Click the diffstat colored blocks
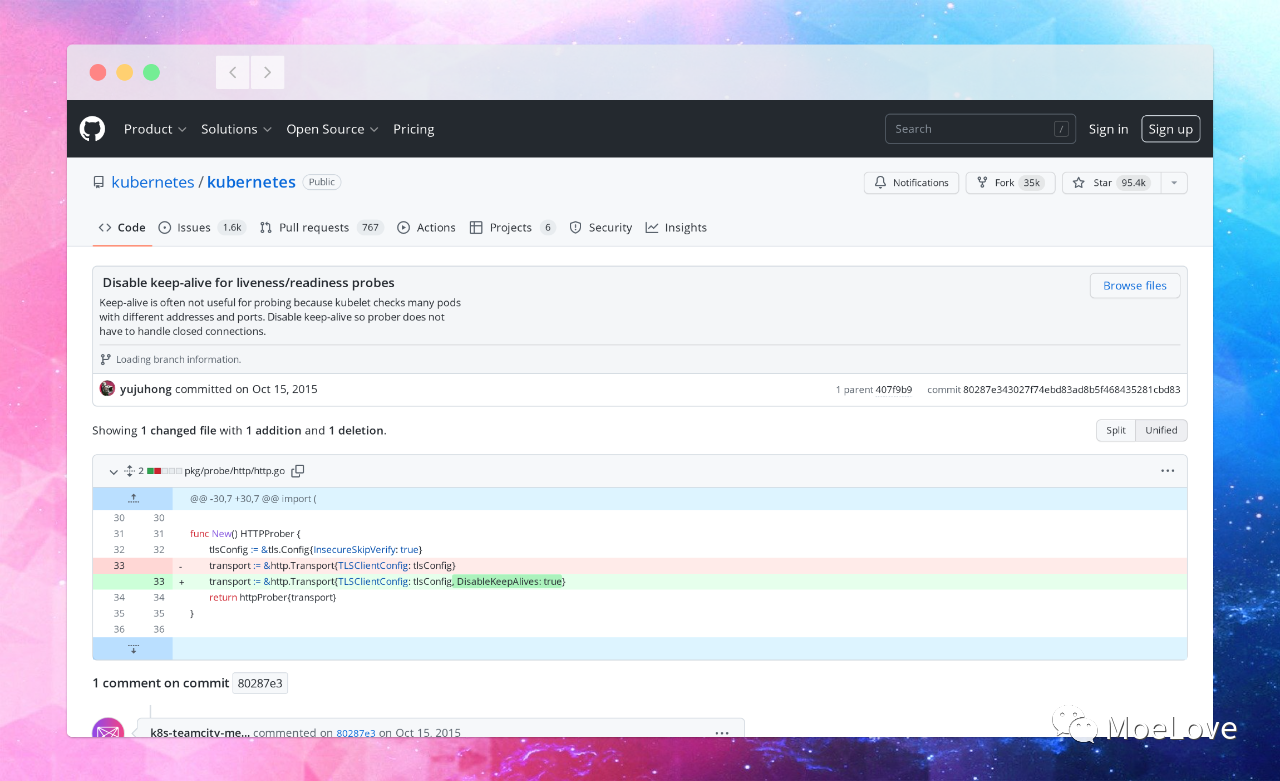This screenshot has width=1280, height=781. [165, 471]
